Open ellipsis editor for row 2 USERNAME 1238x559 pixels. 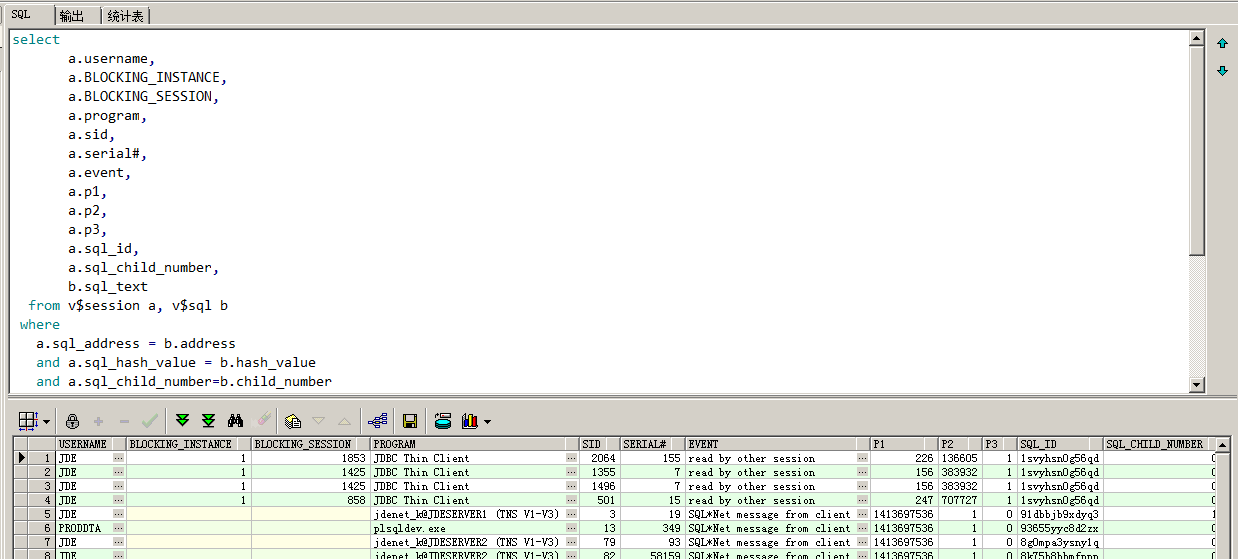[x=119, y=472]
